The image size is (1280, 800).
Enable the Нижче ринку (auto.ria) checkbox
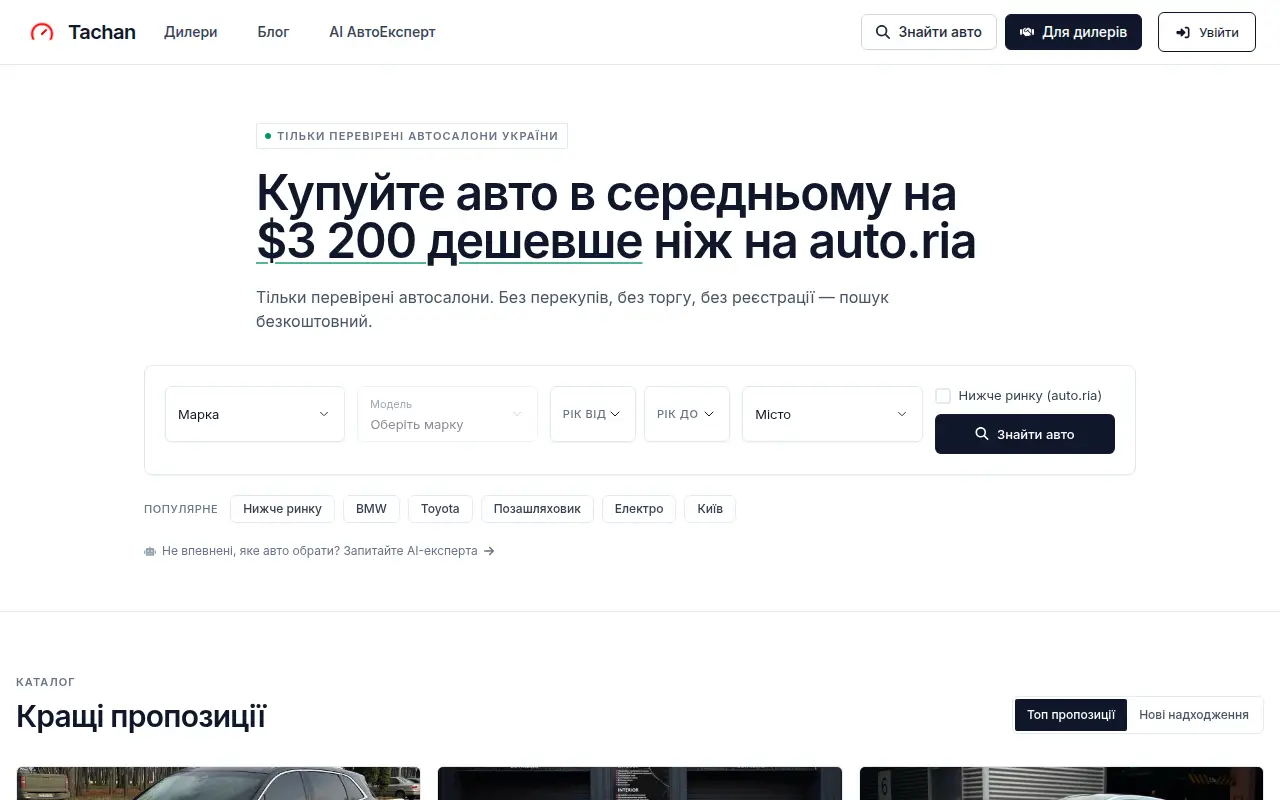(943, 396)
